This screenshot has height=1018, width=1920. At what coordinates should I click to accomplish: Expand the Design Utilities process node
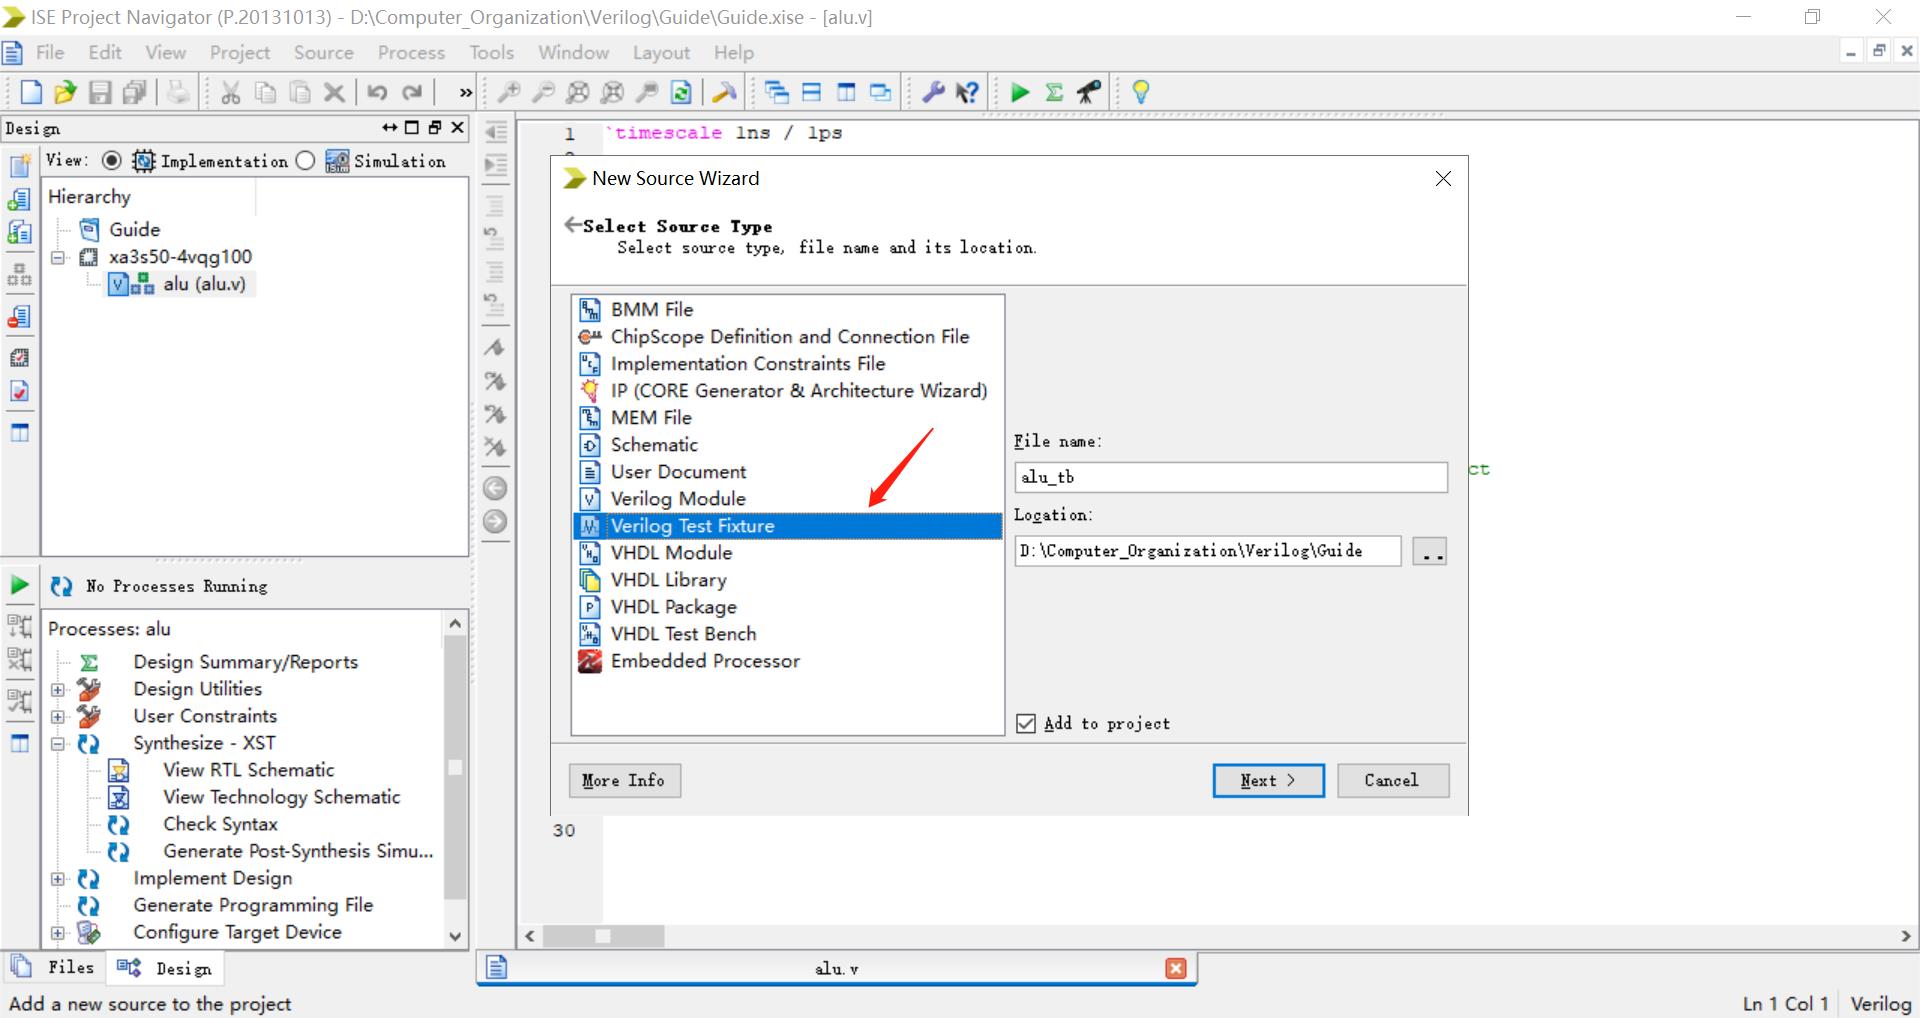pos(58,689)
